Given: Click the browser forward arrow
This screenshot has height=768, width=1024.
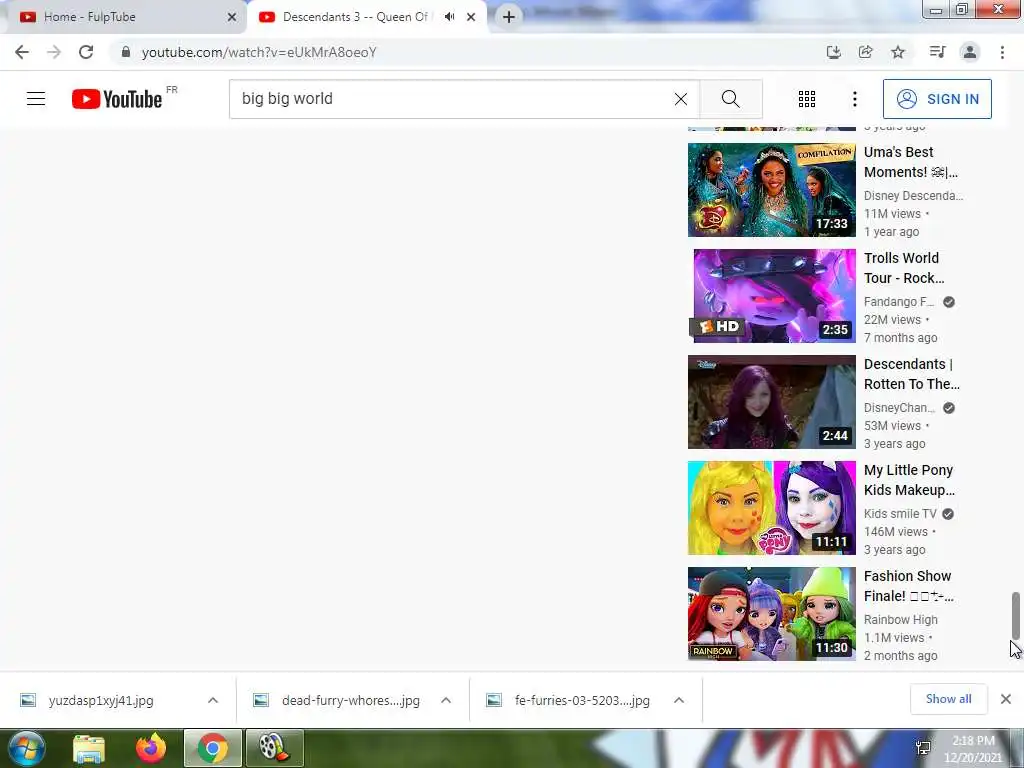Looking at the screenshot, I should [x=54, y=52].
